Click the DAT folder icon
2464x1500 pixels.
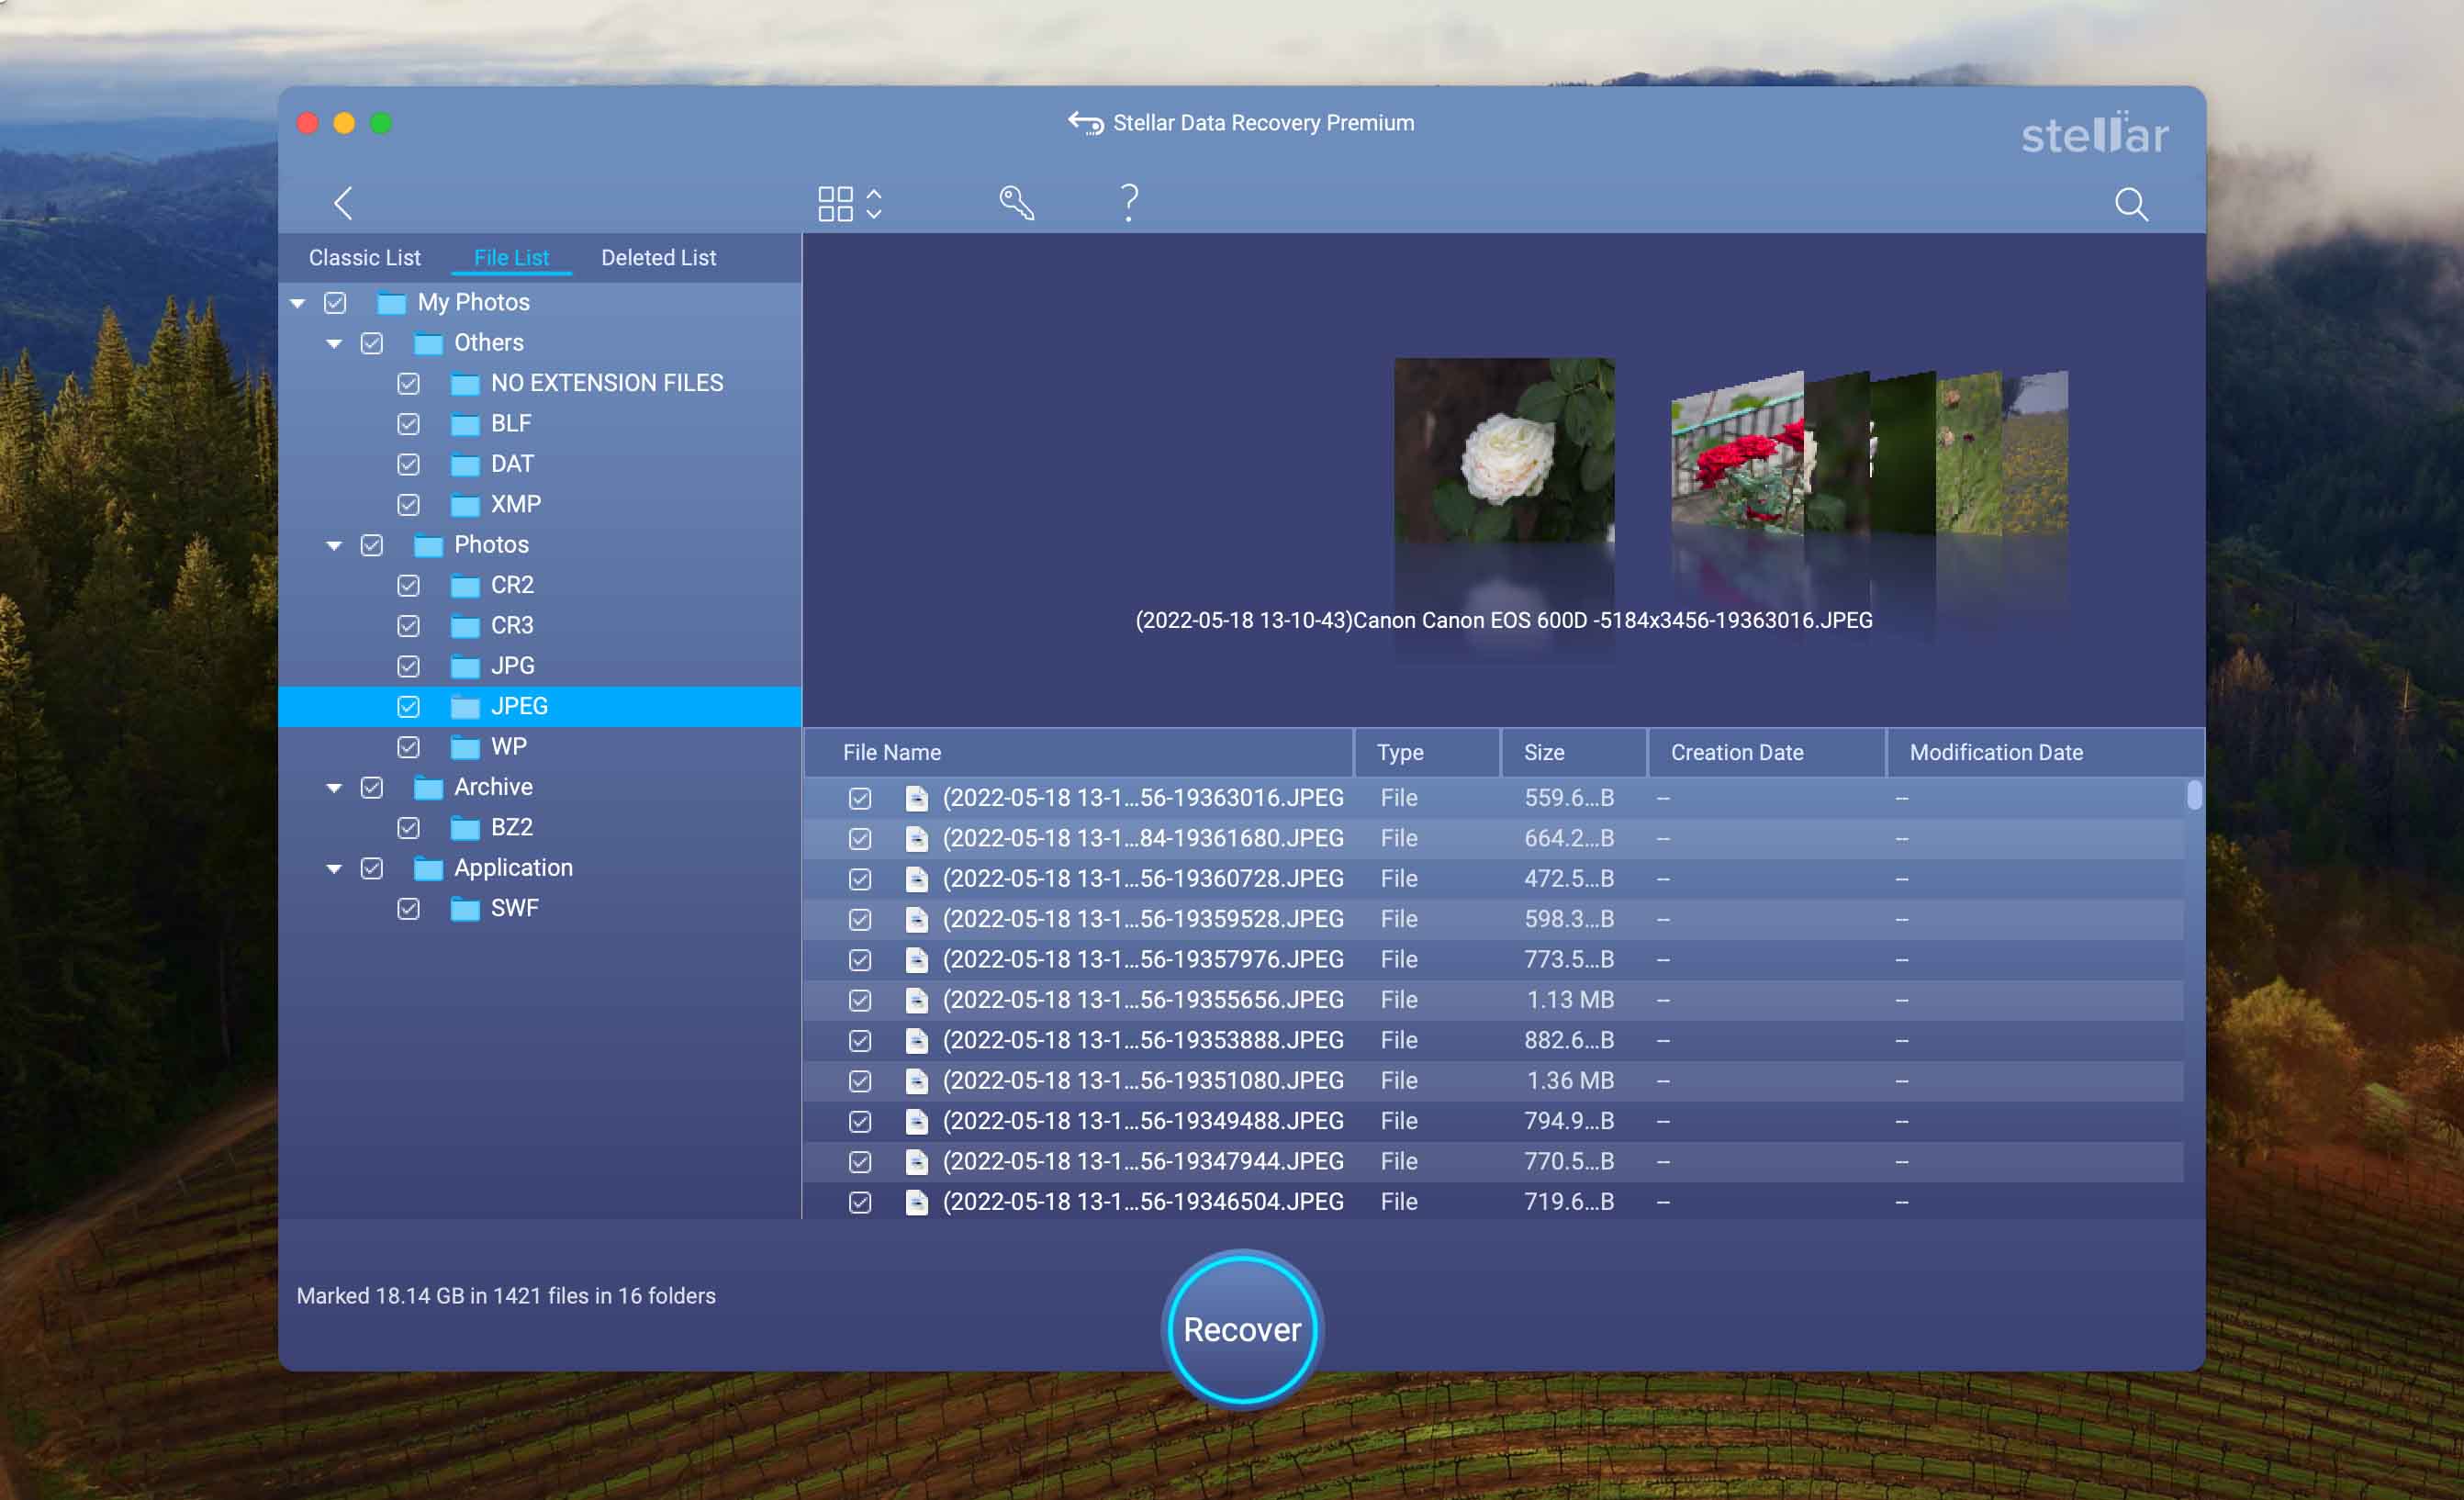[x=465, y=464]
